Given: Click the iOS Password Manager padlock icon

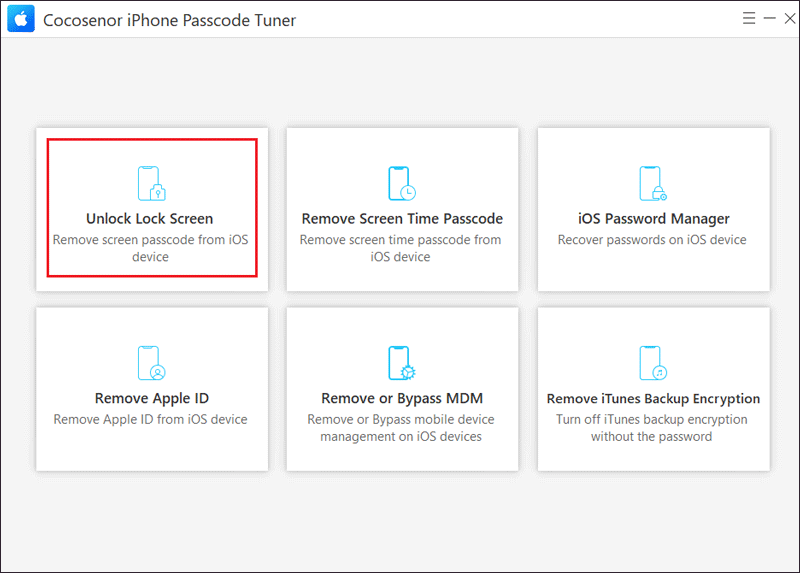Looking at the screenshot, I should tap(653, 183).
